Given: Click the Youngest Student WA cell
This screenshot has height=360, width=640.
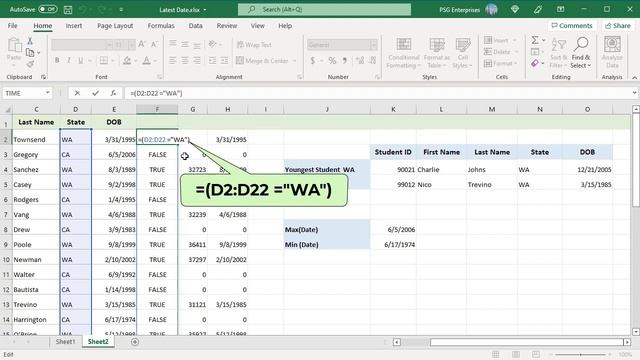Looking at the screenshot, I should click(x=327, y=169).
